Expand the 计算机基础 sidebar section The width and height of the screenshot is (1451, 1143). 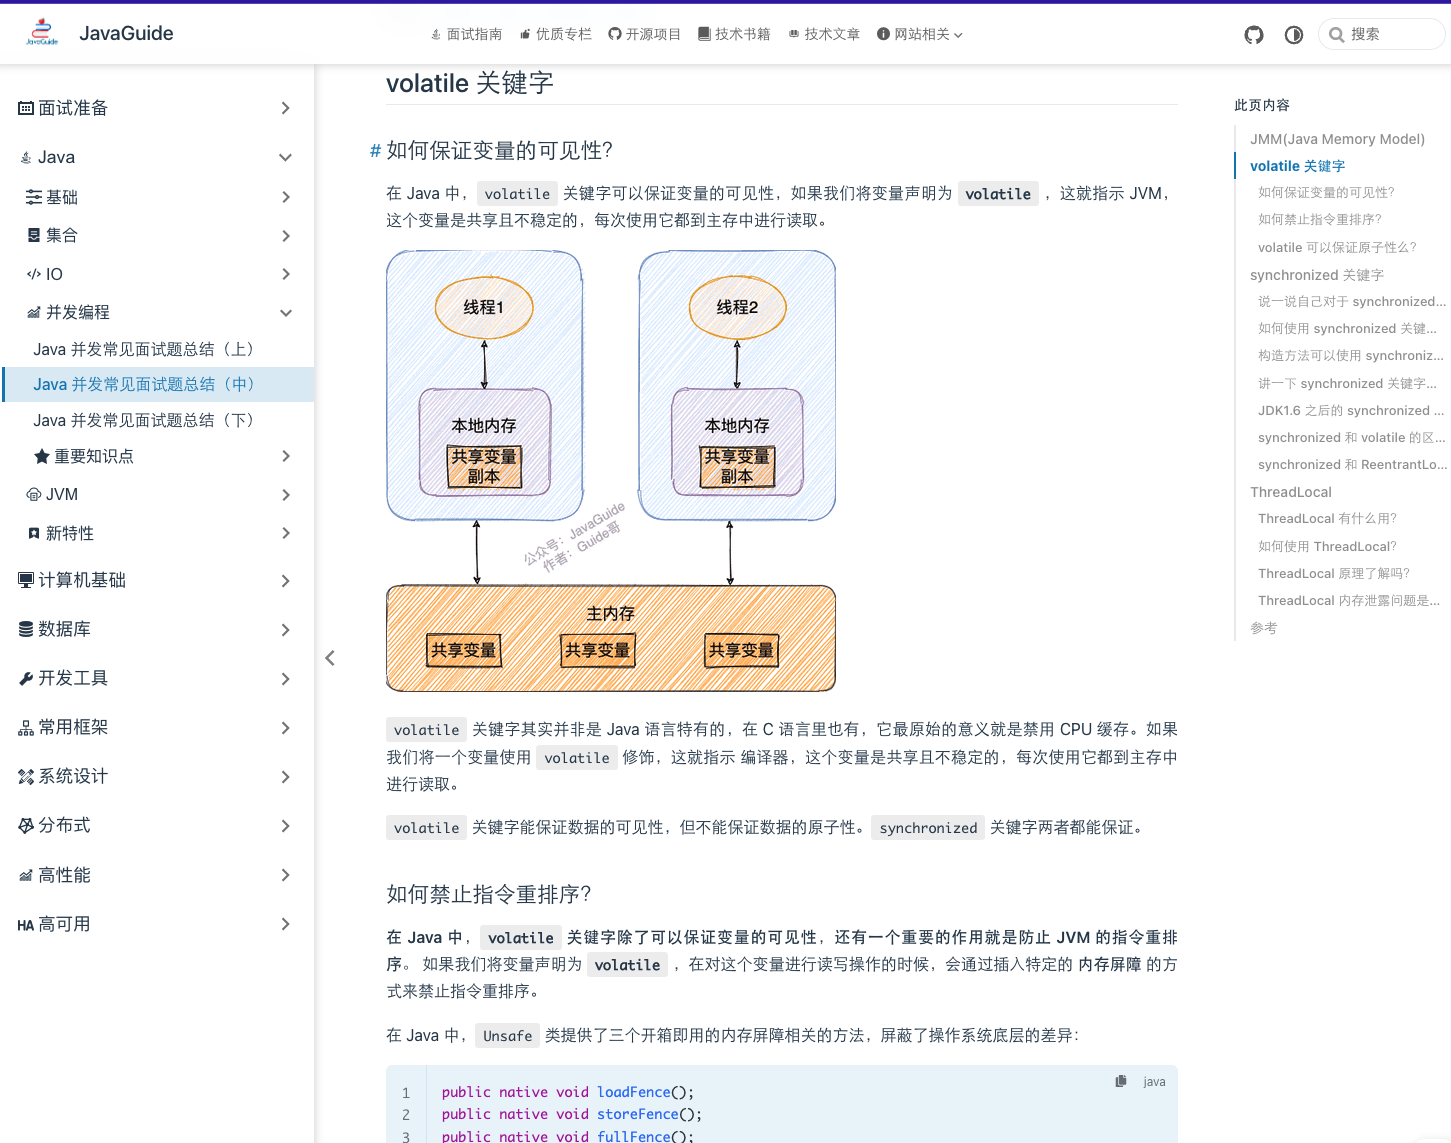(157, 580)
